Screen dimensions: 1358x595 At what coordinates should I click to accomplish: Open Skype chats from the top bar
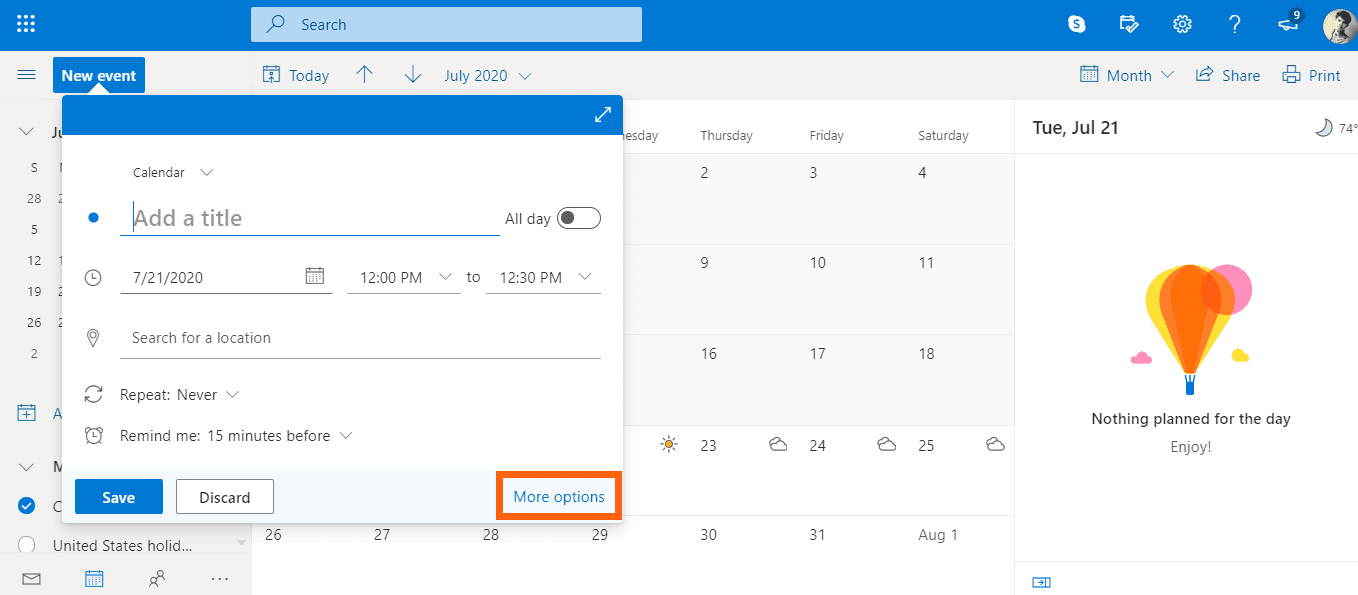(1076, 23)
